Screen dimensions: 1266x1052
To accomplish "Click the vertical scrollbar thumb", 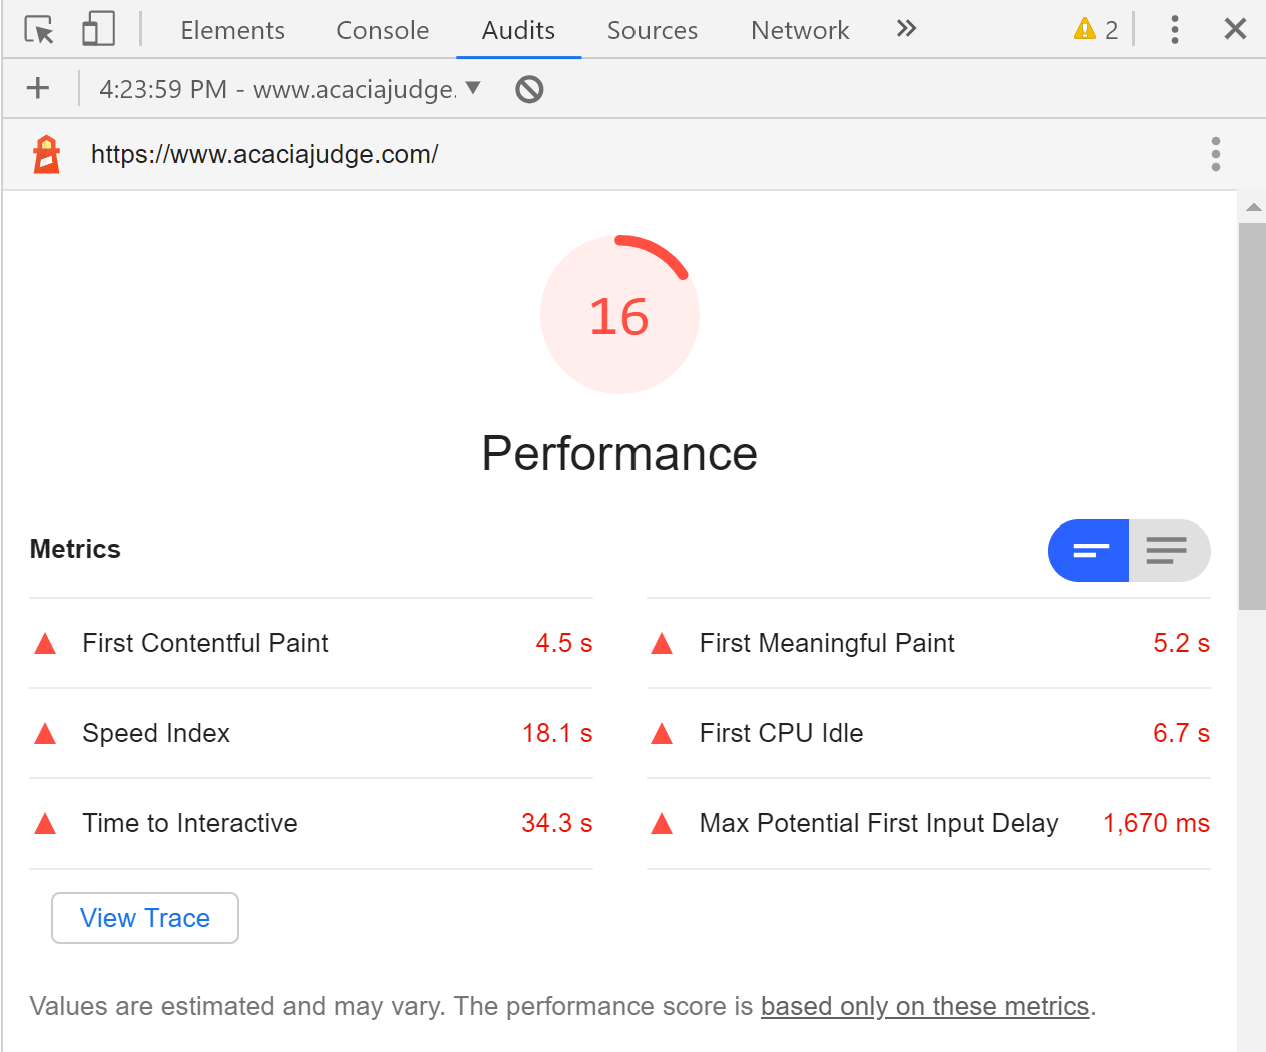I will (x=1252, y=415).
